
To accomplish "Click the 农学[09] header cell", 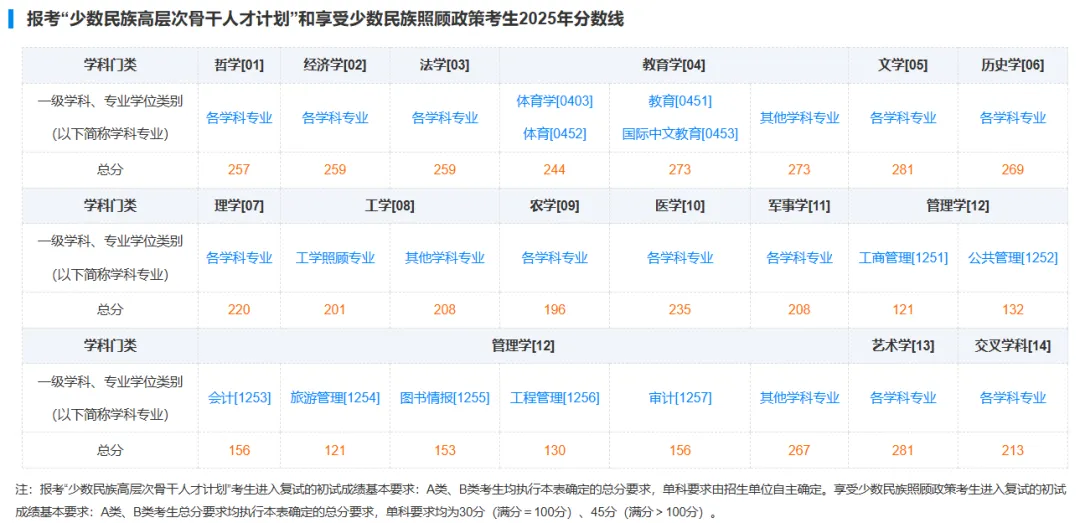I will click(554, 205).
